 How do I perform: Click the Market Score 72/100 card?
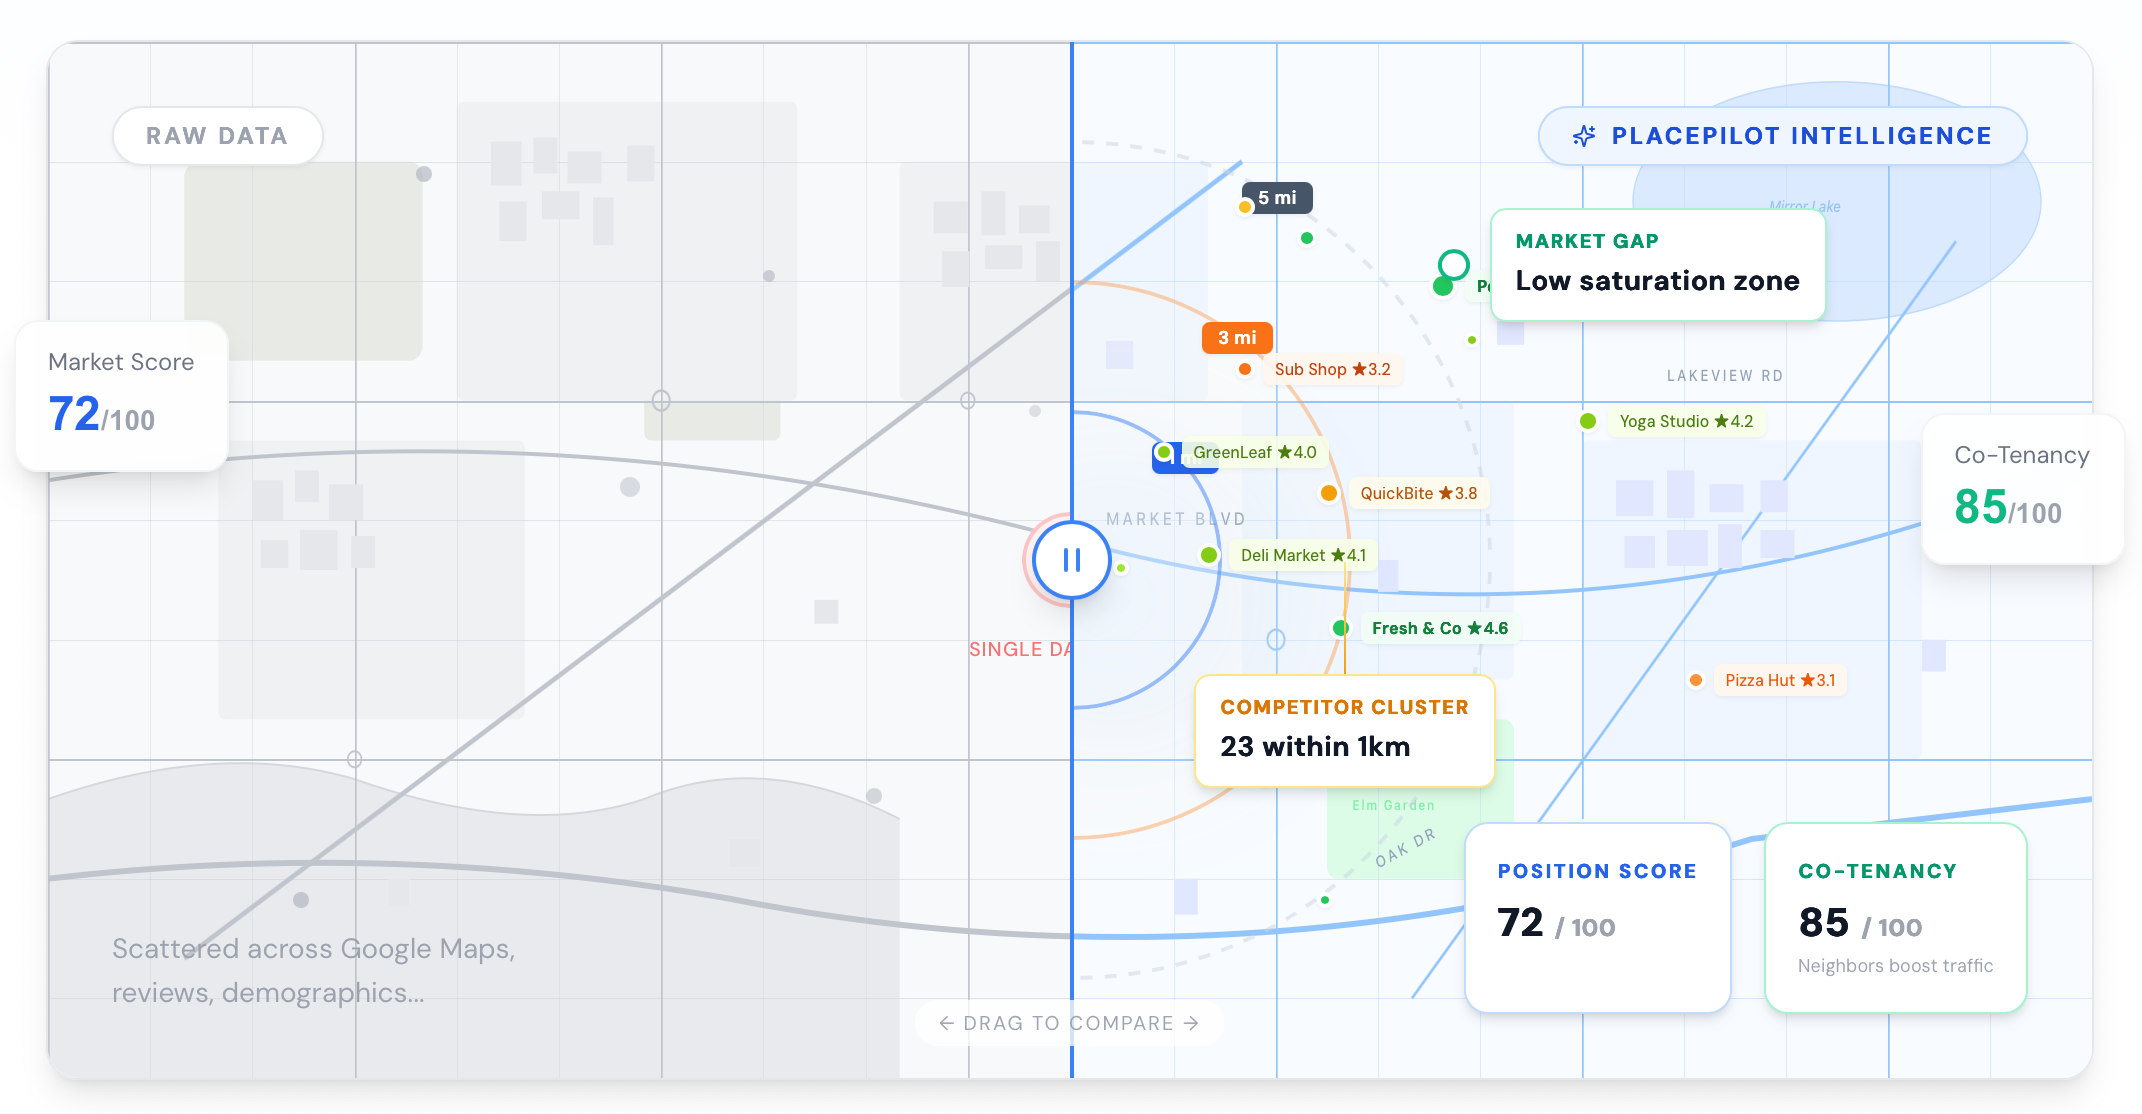tap(122, 394)
